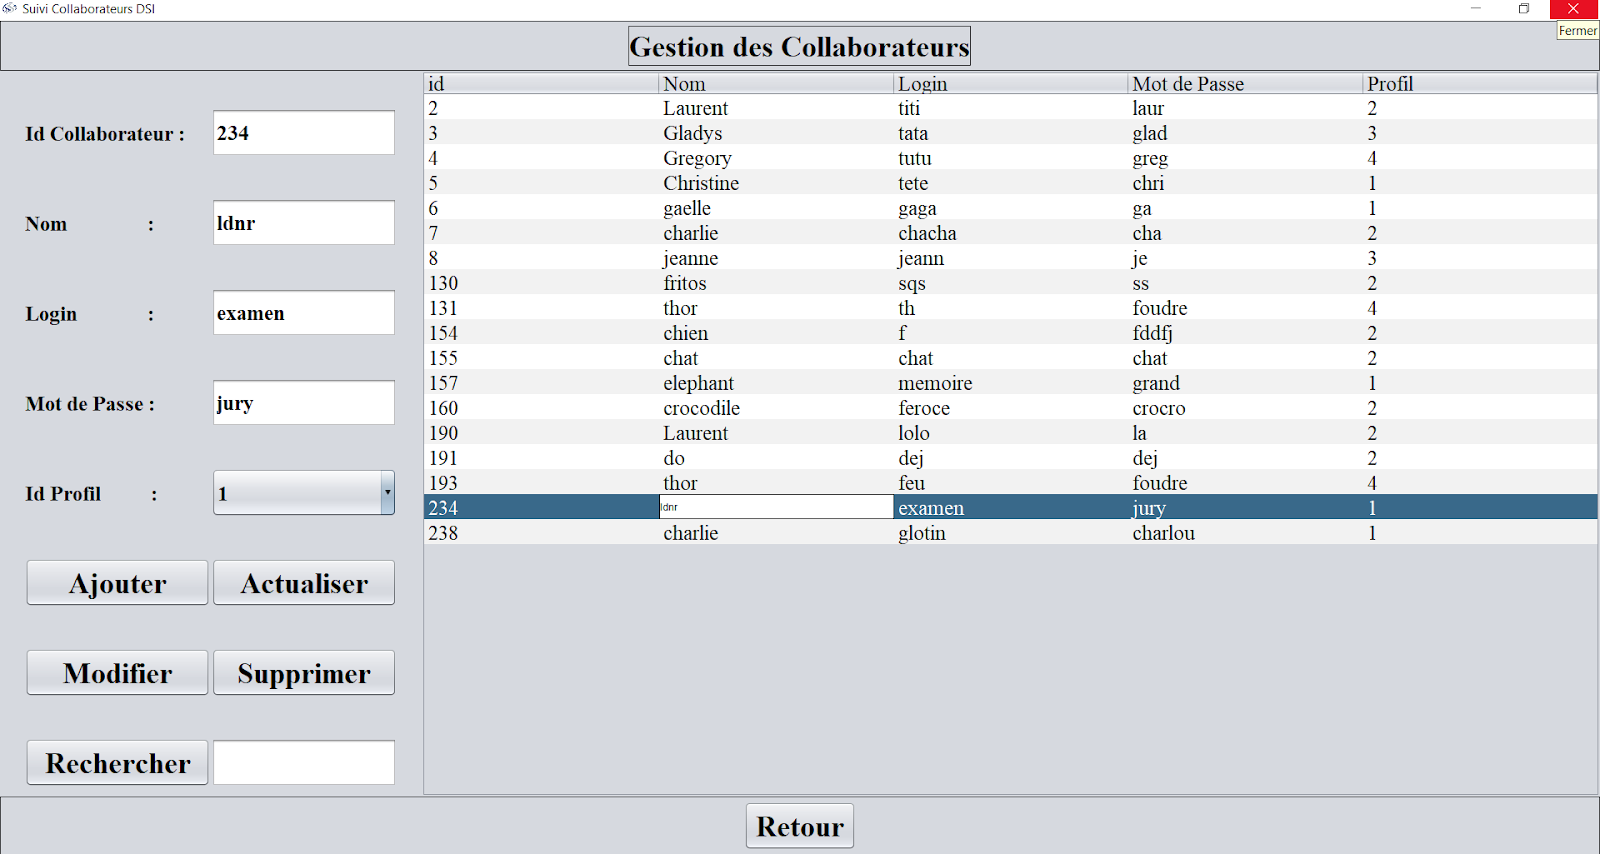Click the charlou password cell
Screen dimensions: 1600x854
click(x=1245, y=533)
